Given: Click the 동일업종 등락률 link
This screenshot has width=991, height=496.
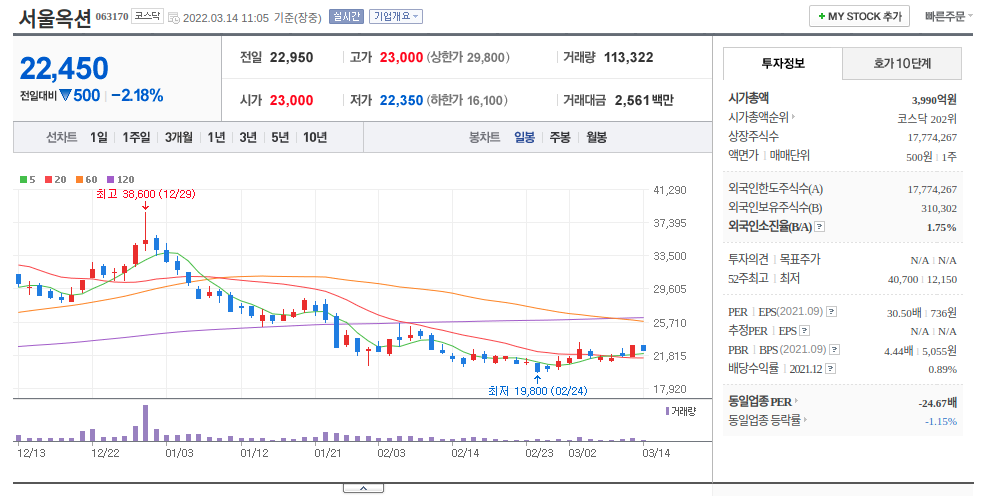Looking at the screenshot, I should (x=767, y=420).
